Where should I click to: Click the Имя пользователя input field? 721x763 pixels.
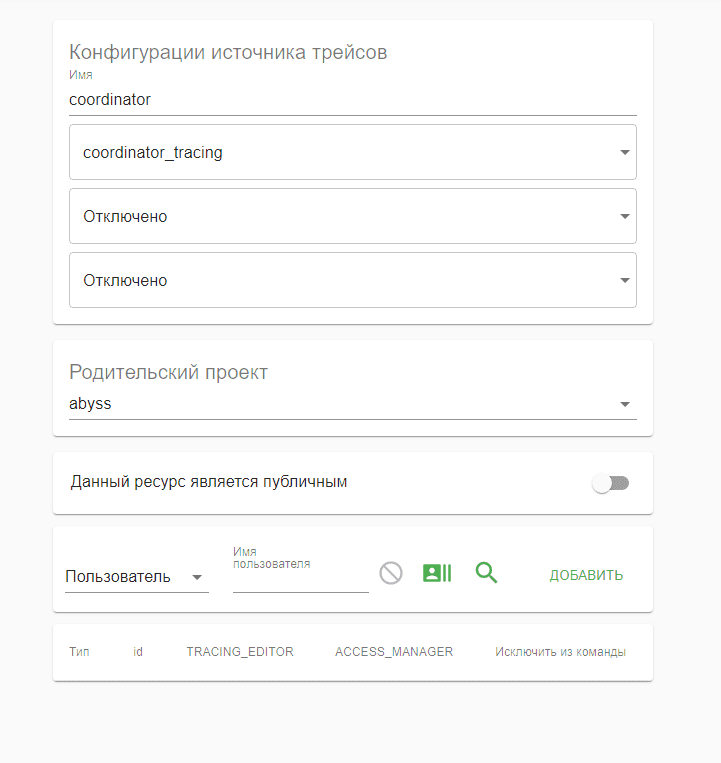[300, 579]
